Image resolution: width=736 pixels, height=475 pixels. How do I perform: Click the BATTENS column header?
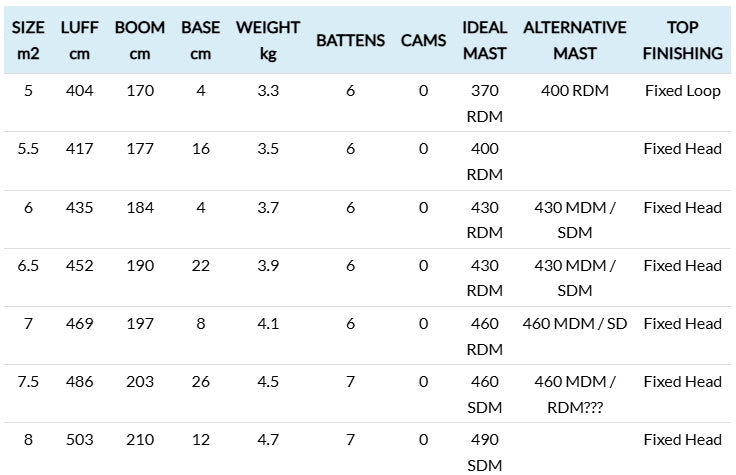(350, 41)
